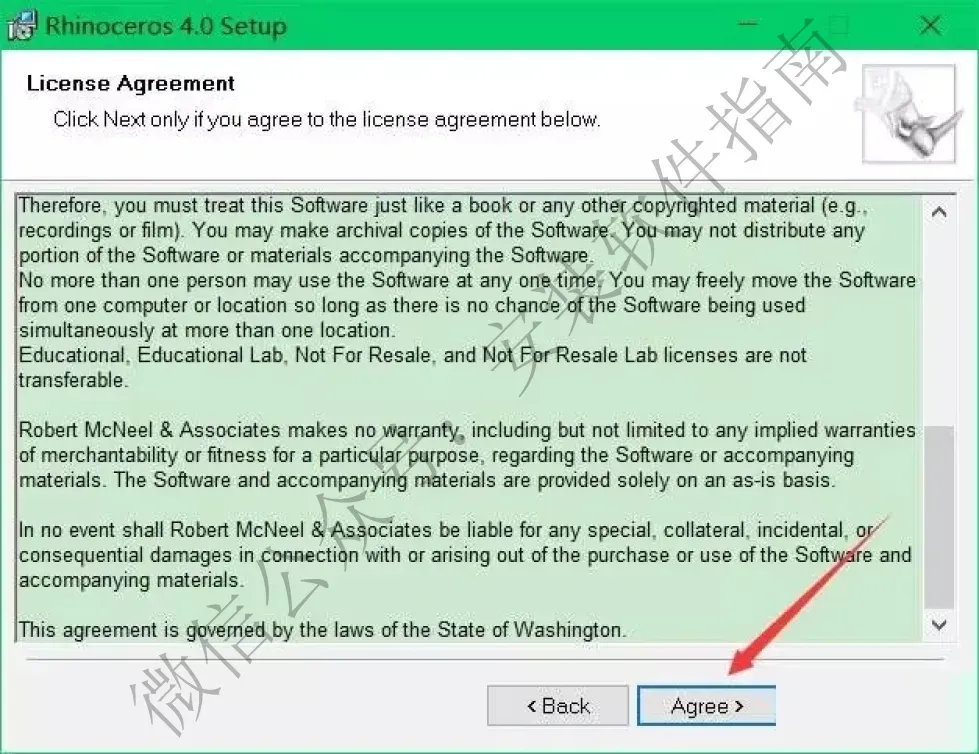Click the Rhino logo image
Image resolution: width=979 pixels, height=754 pixels.
tap(909, 114)
